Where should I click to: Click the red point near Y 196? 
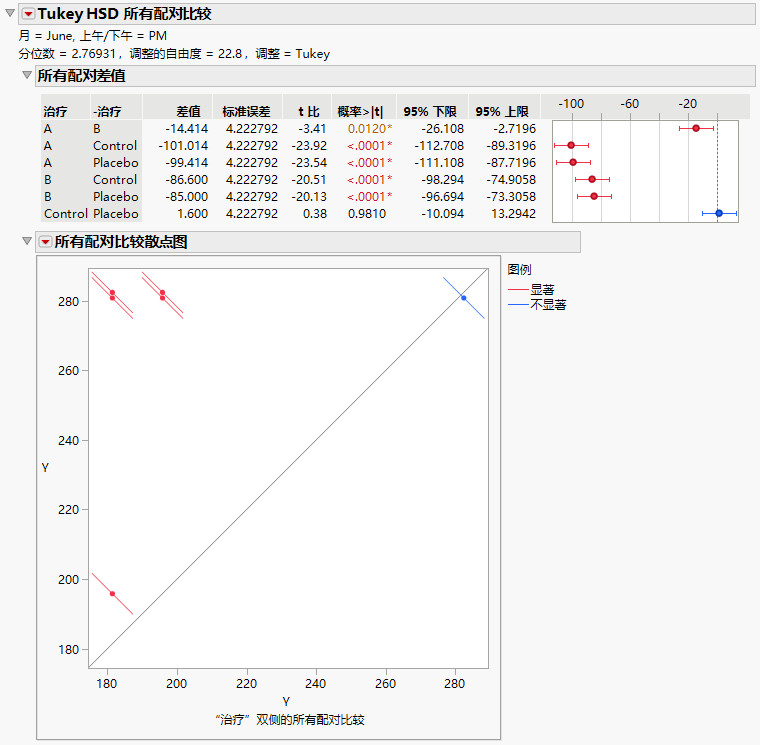[112, 594]
